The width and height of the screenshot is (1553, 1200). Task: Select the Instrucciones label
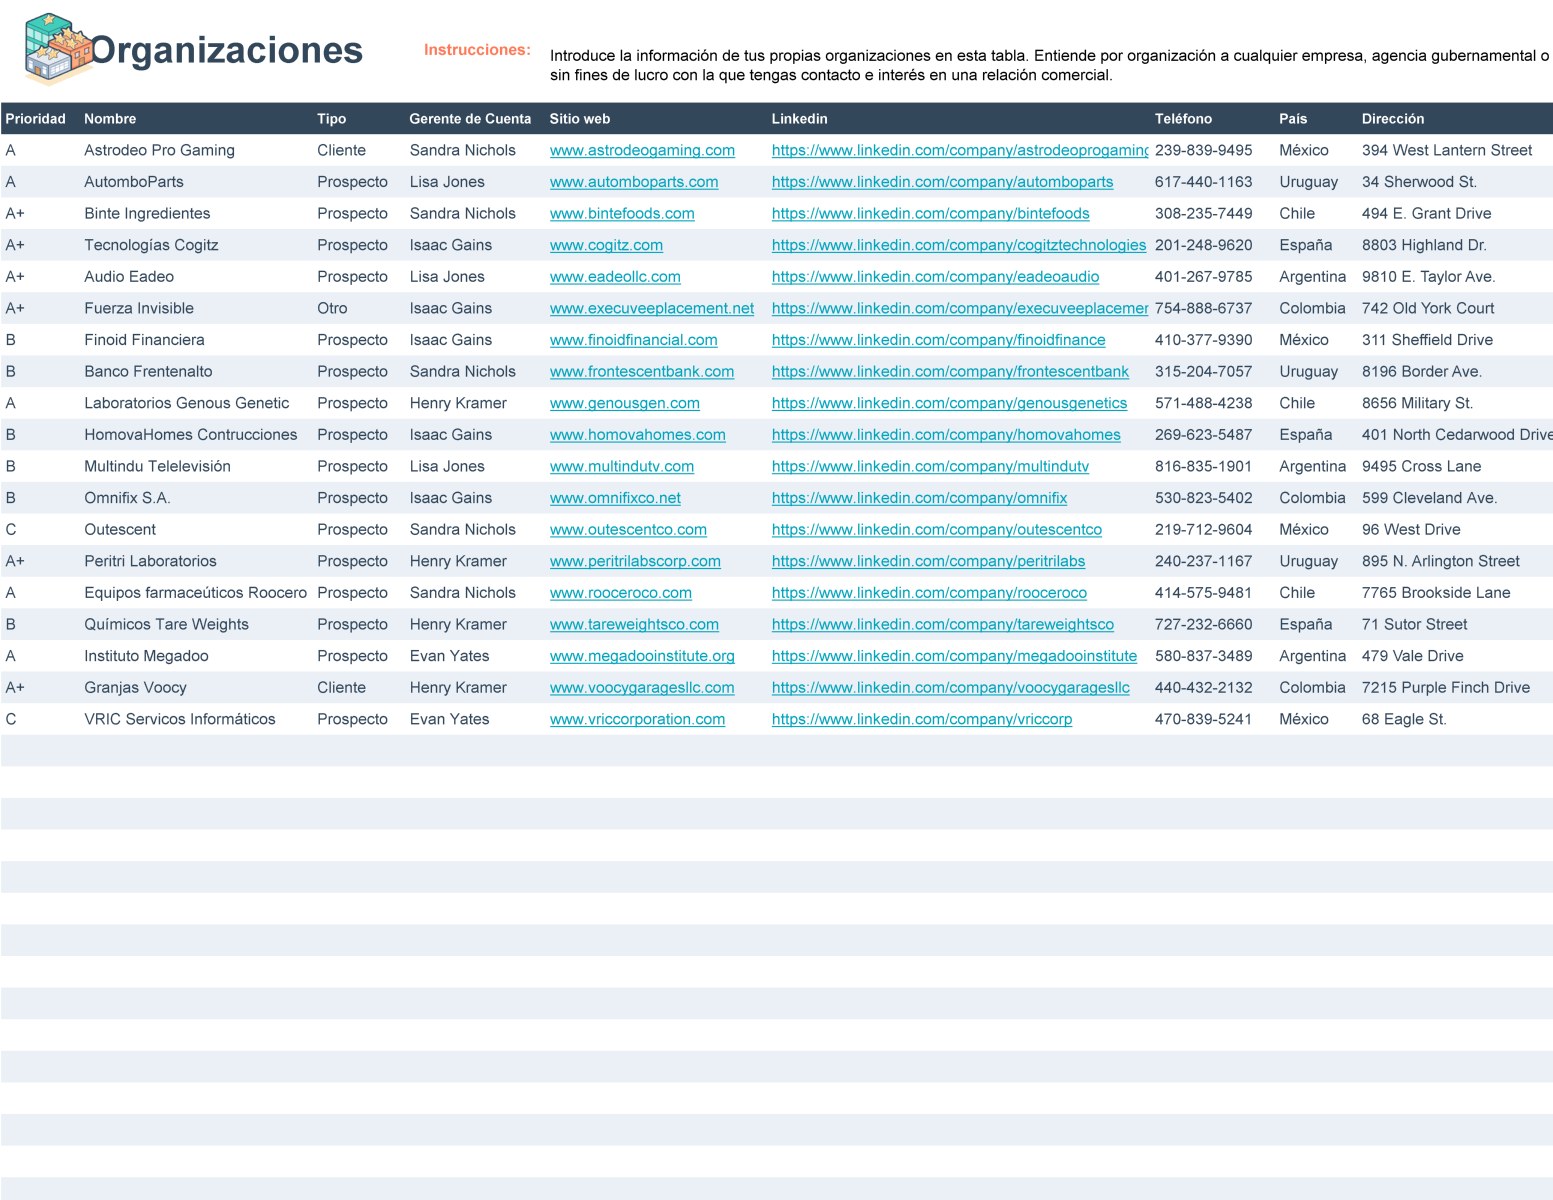[477, 50]
